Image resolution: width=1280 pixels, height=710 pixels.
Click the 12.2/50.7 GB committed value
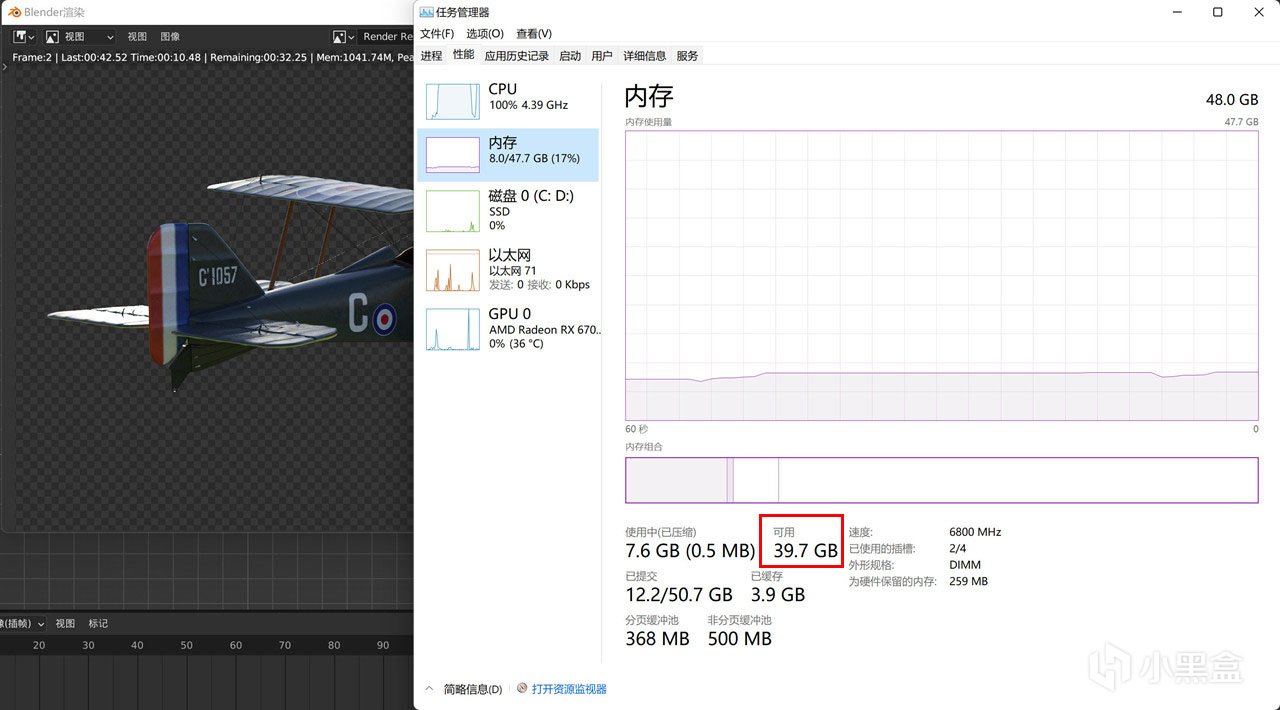tap(679, 595)
